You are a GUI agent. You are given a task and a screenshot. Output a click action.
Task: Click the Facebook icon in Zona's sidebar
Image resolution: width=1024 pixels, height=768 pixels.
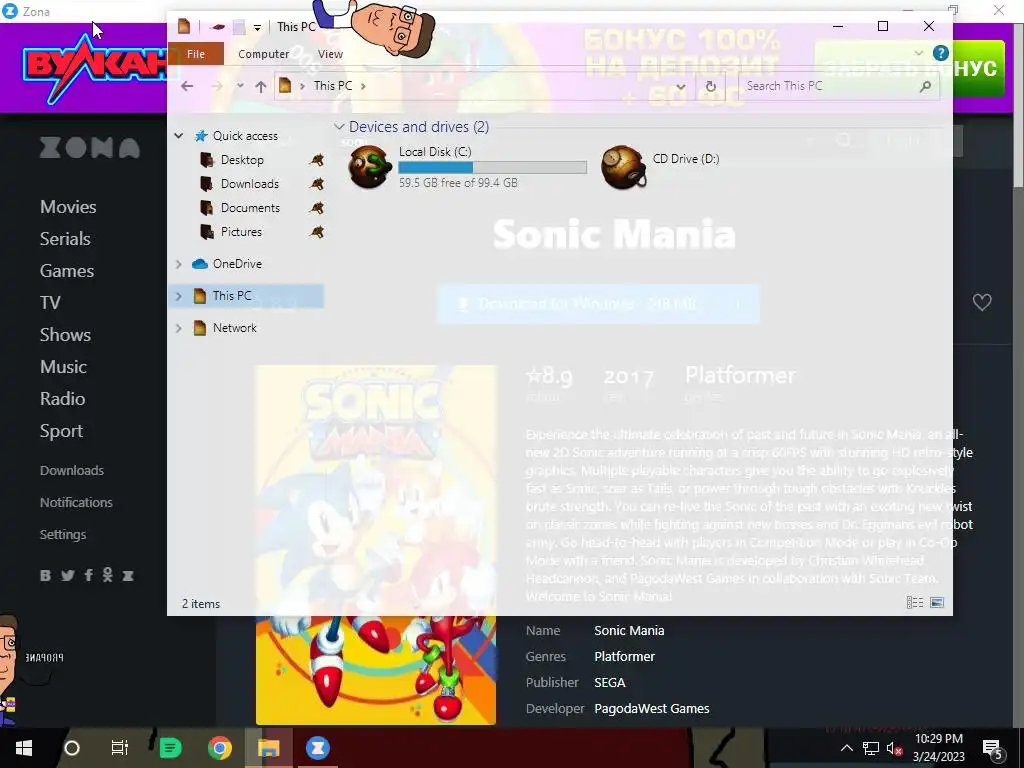coord(88,575)
